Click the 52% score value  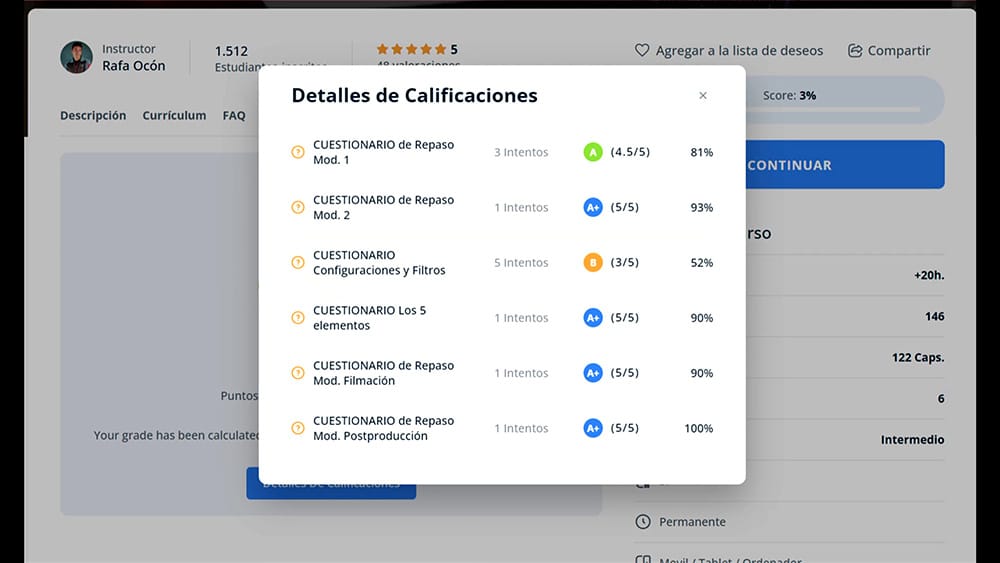tap(702, 263)
